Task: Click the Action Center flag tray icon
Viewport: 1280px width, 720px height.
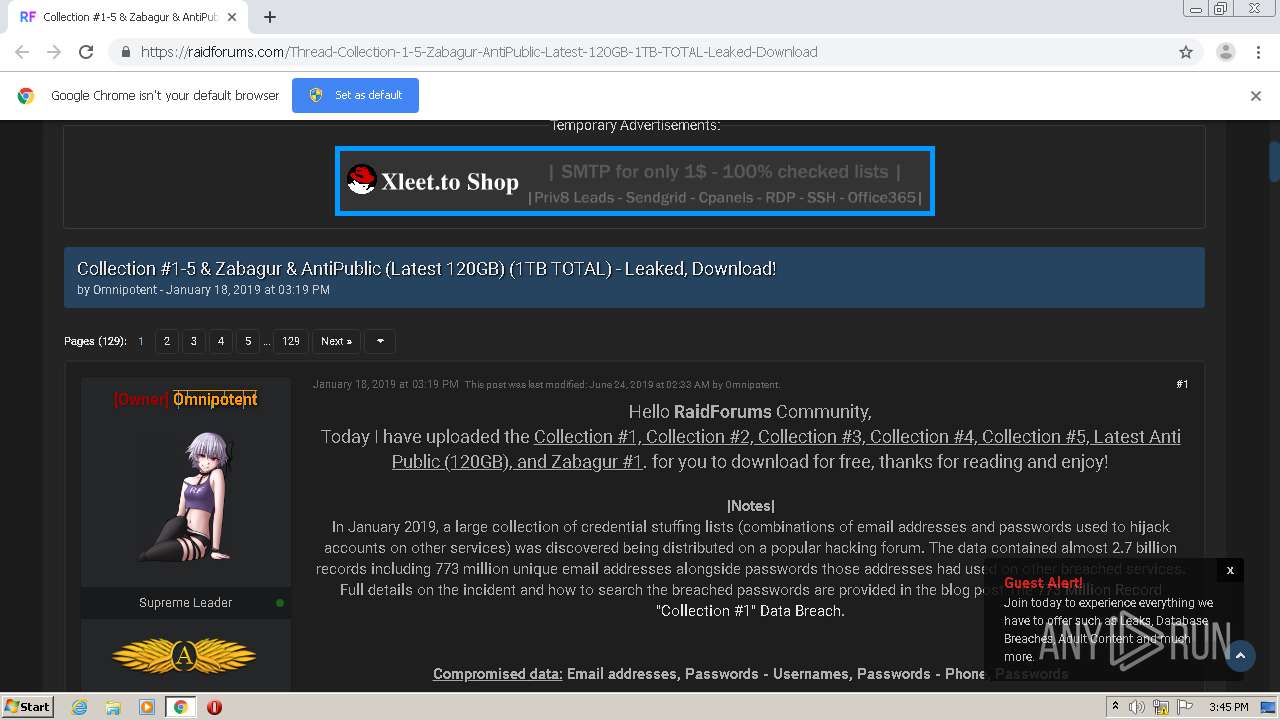Action: tap(1185, 707)
